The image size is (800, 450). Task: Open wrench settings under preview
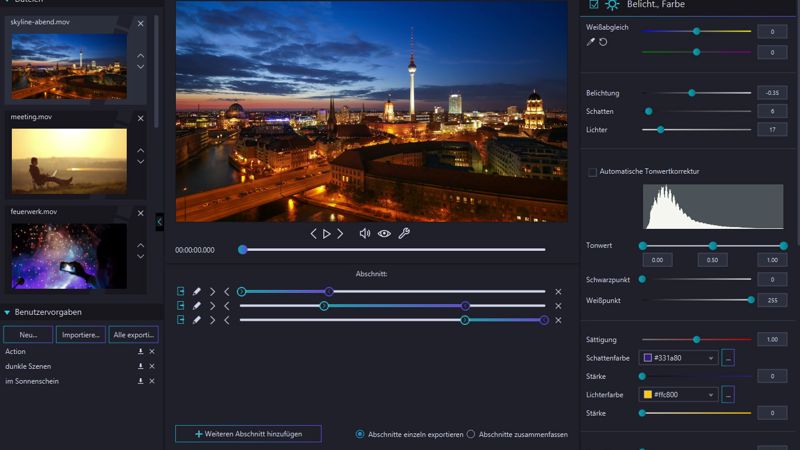(x=404, y=234)
